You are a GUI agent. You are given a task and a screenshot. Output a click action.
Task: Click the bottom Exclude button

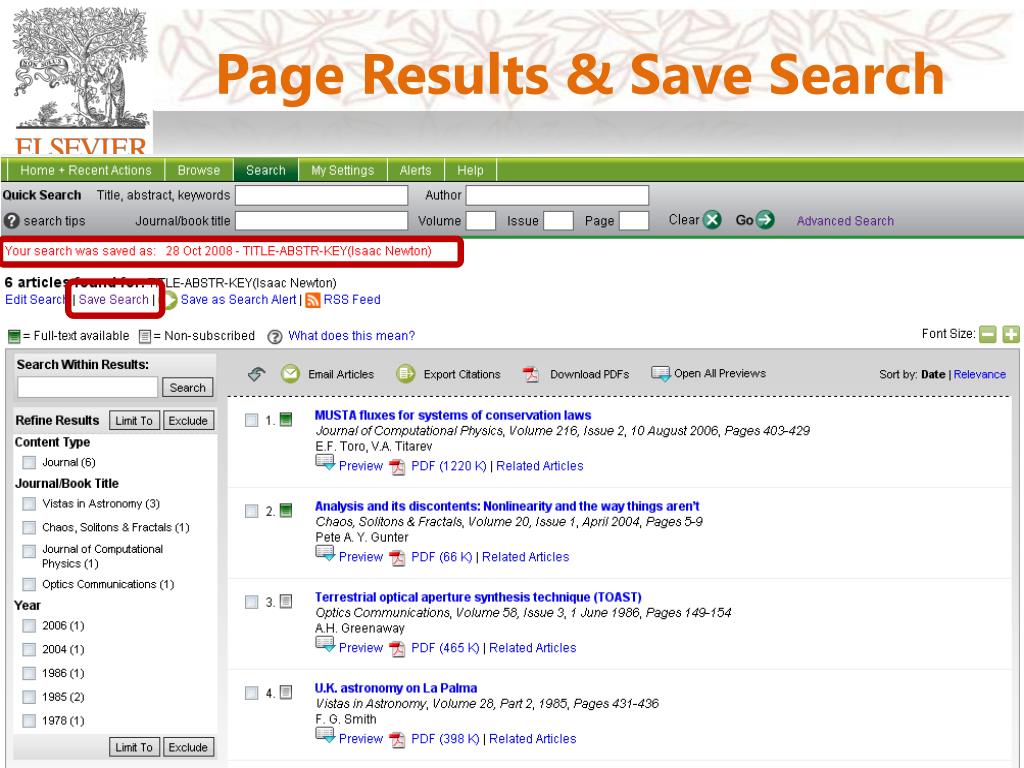188,747
